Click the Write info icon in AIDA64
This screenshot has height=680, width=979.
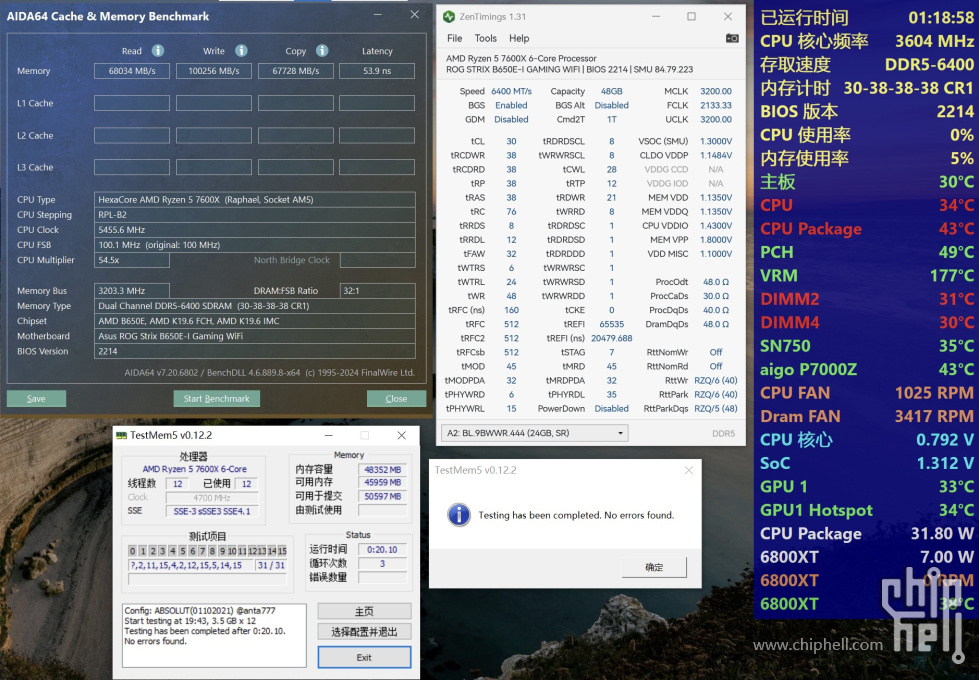(241, 51)
